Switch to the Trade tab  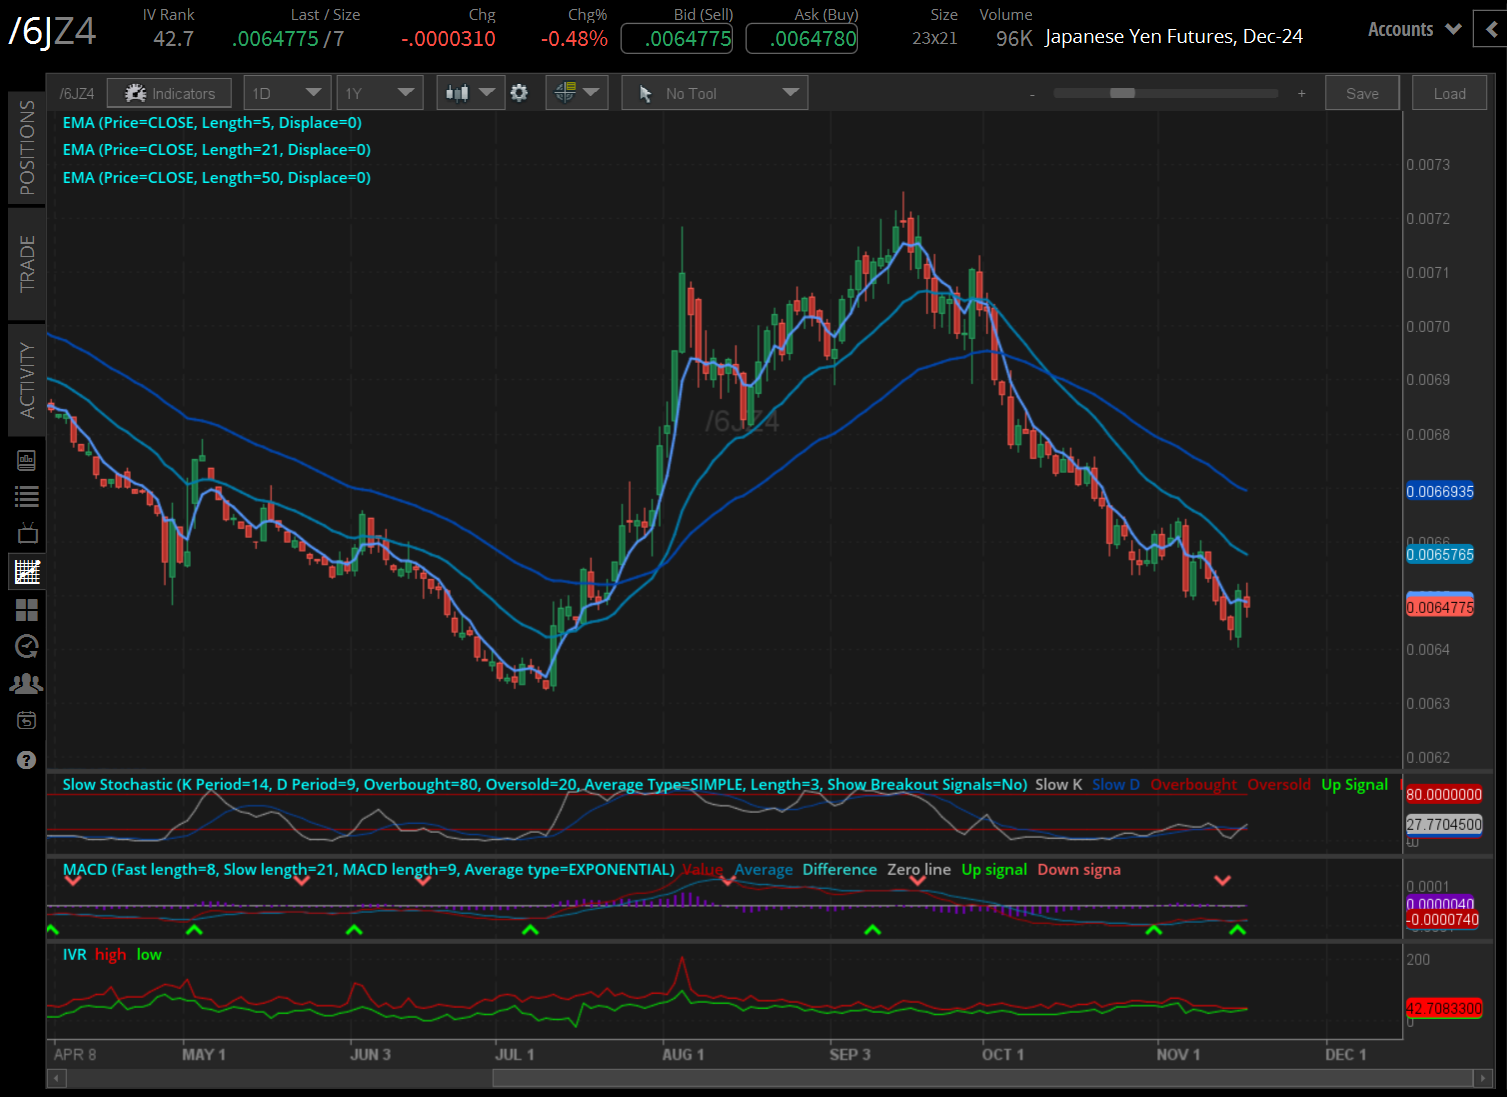pos(27,263)
